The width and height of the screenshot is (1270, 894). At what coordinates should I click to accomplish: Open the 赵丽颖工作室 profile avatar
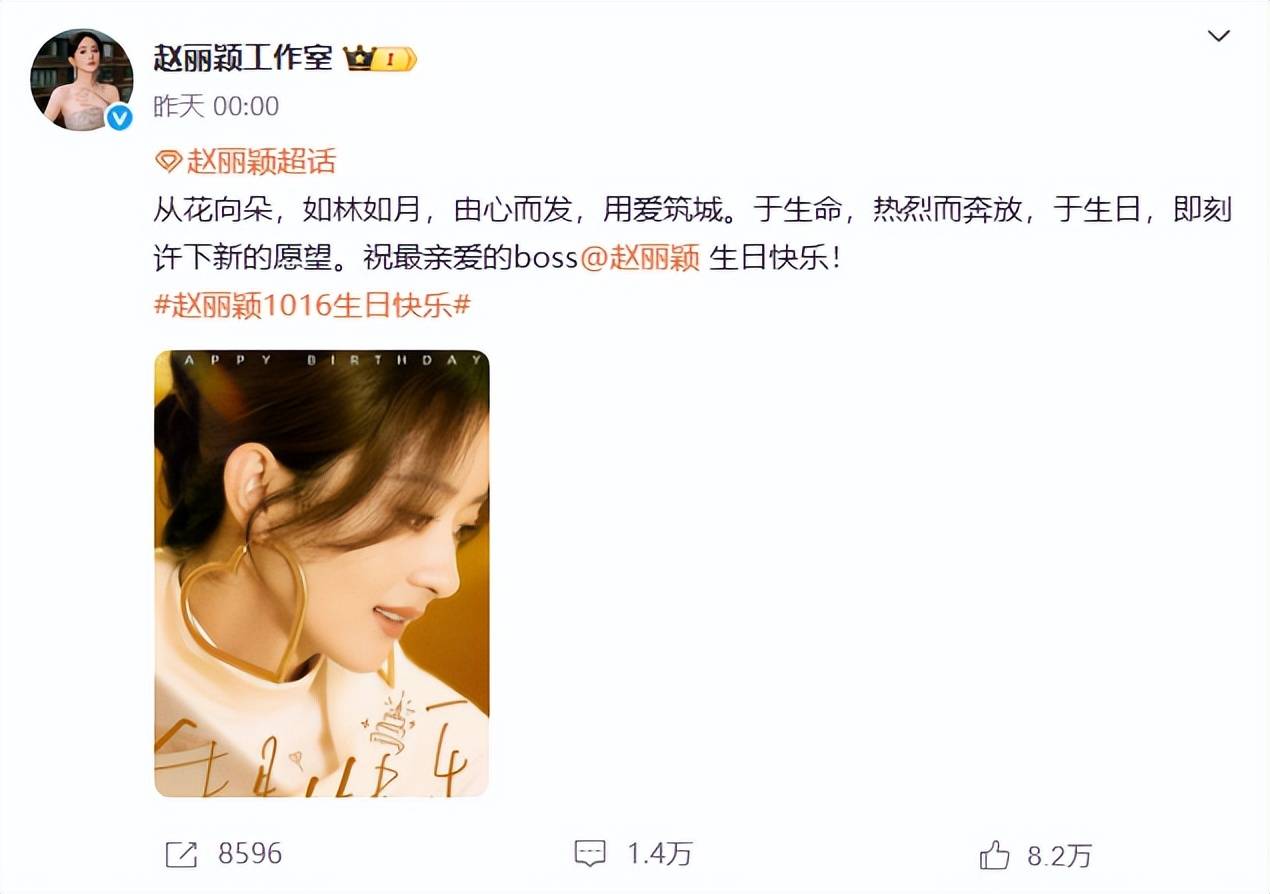tap(82, 79)
